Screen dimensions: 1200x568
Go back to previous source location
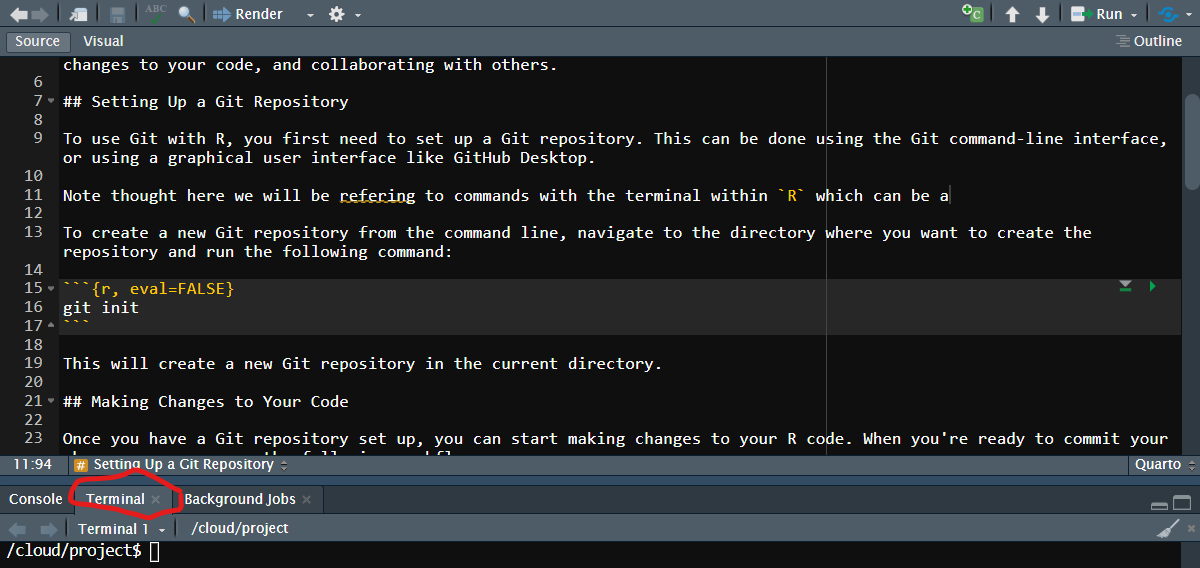(x=18, y=14)
